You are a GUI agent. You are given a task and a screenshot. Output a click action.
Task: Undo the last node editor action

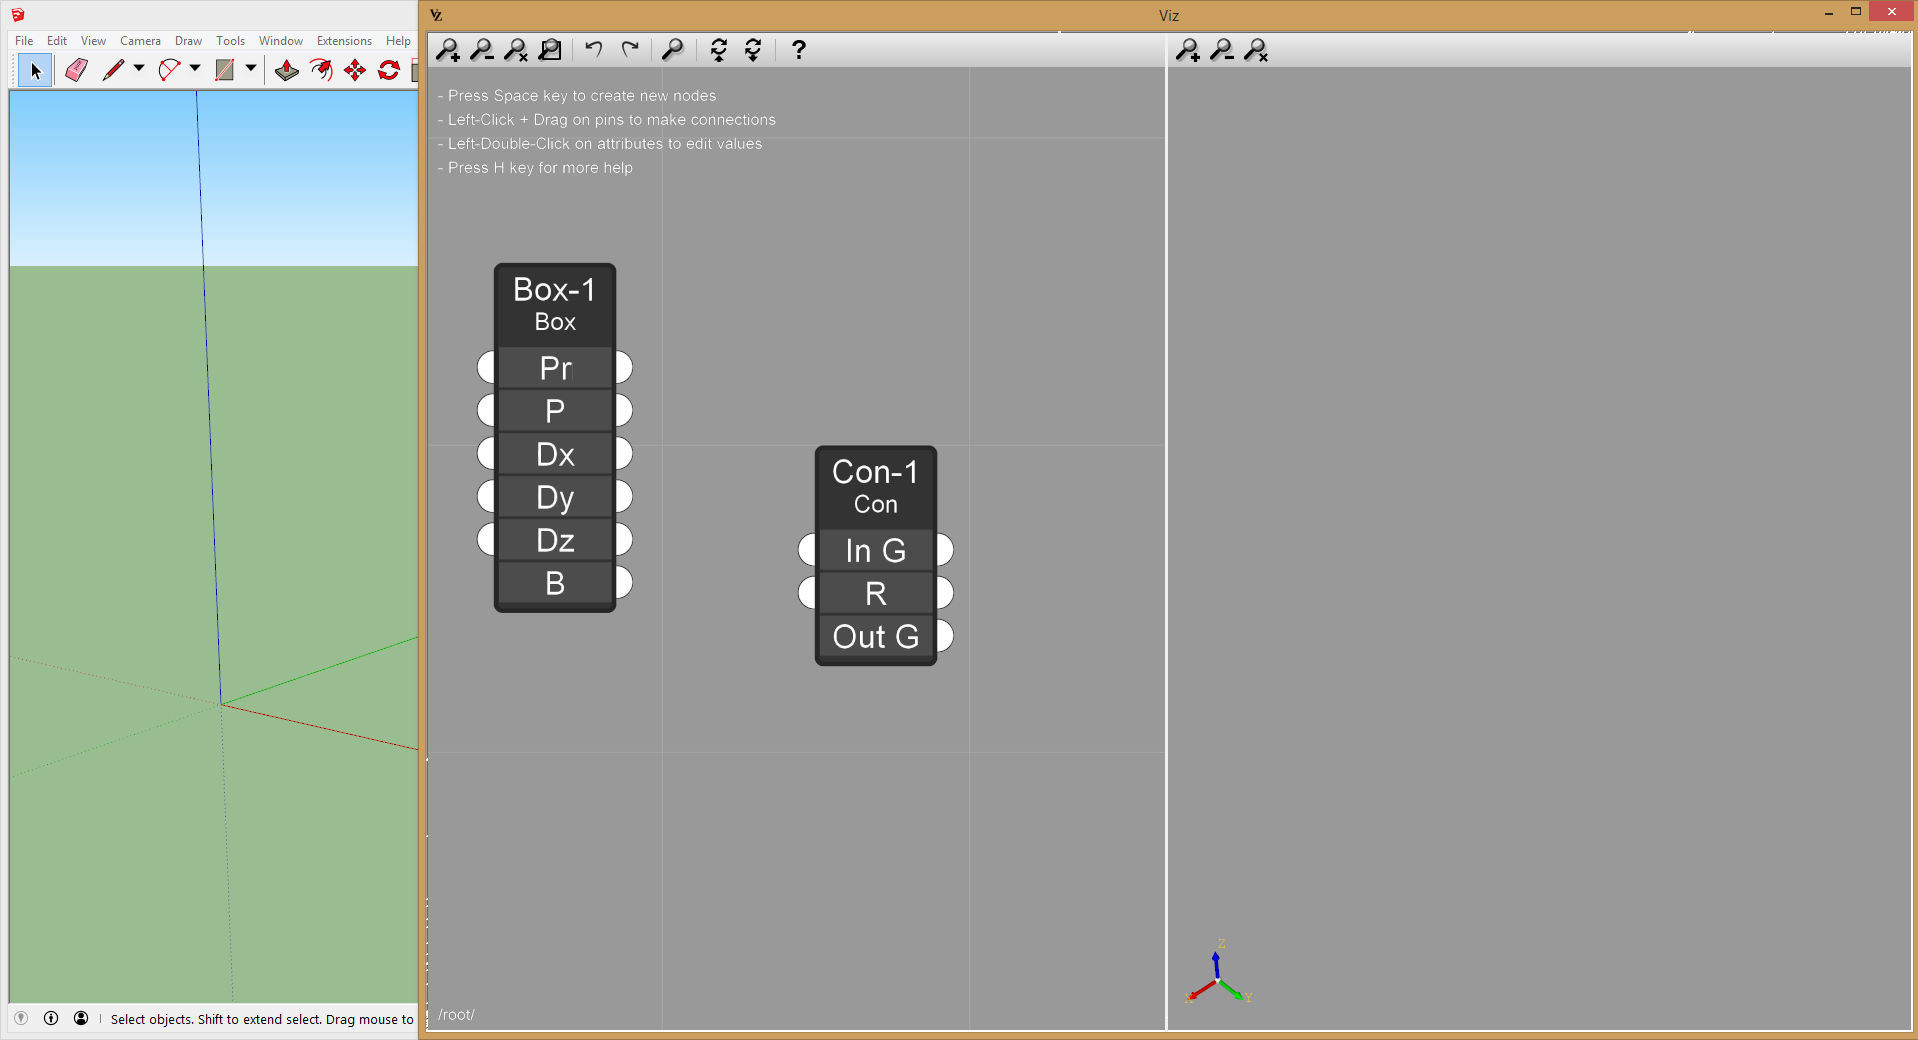594,50
